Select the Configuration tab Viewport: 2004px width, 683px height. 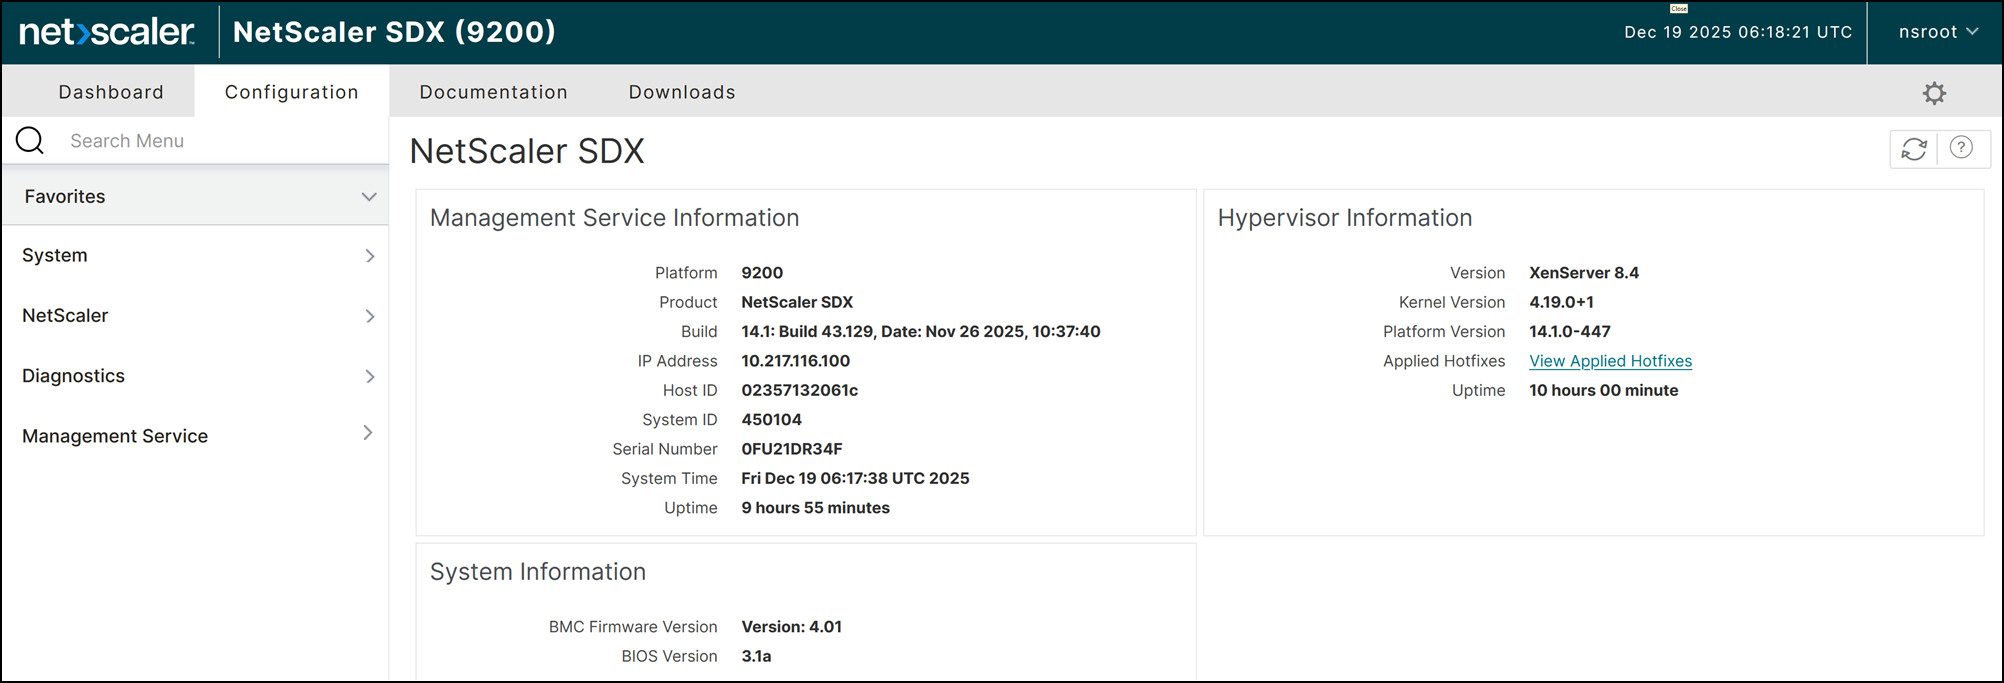coord(292,92)
